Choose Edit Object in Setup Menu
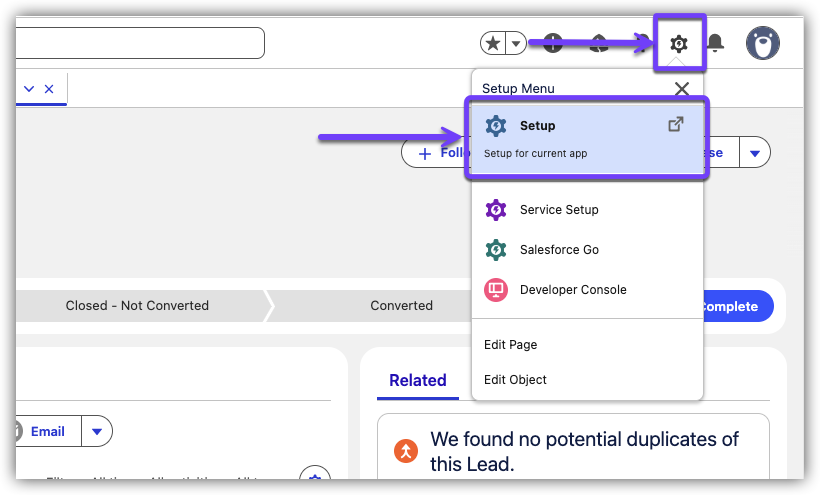This screenshot has width=820, height=495. coord(515,380)
